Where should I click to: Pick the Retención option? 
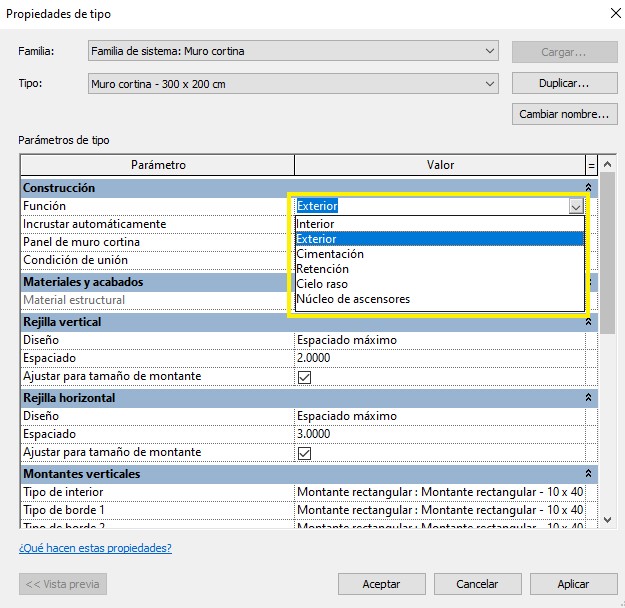click(323, 269)
